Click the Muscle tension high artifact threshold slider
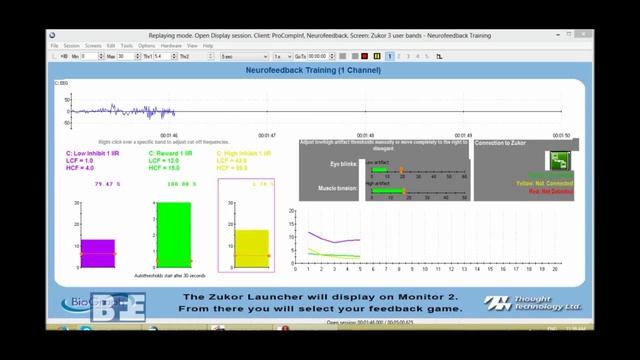 click(x=405, y=191)
